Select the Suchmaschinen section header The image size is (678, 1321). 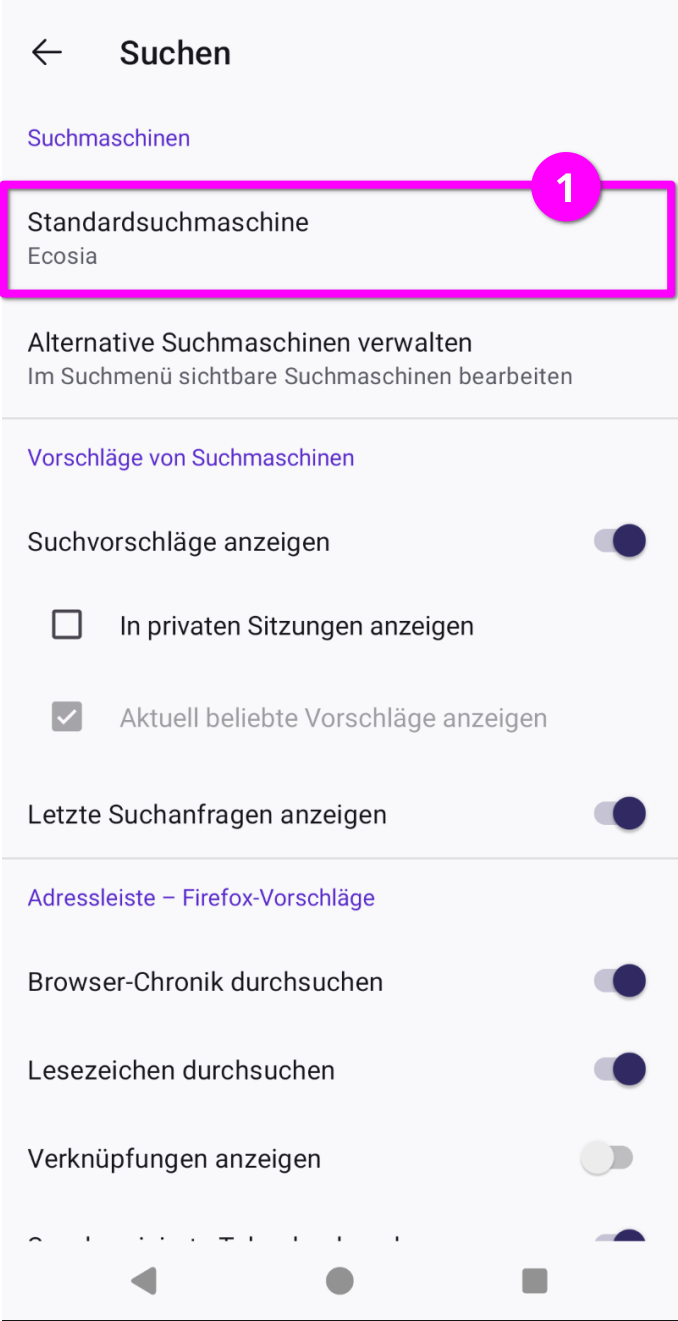[108, 138]
